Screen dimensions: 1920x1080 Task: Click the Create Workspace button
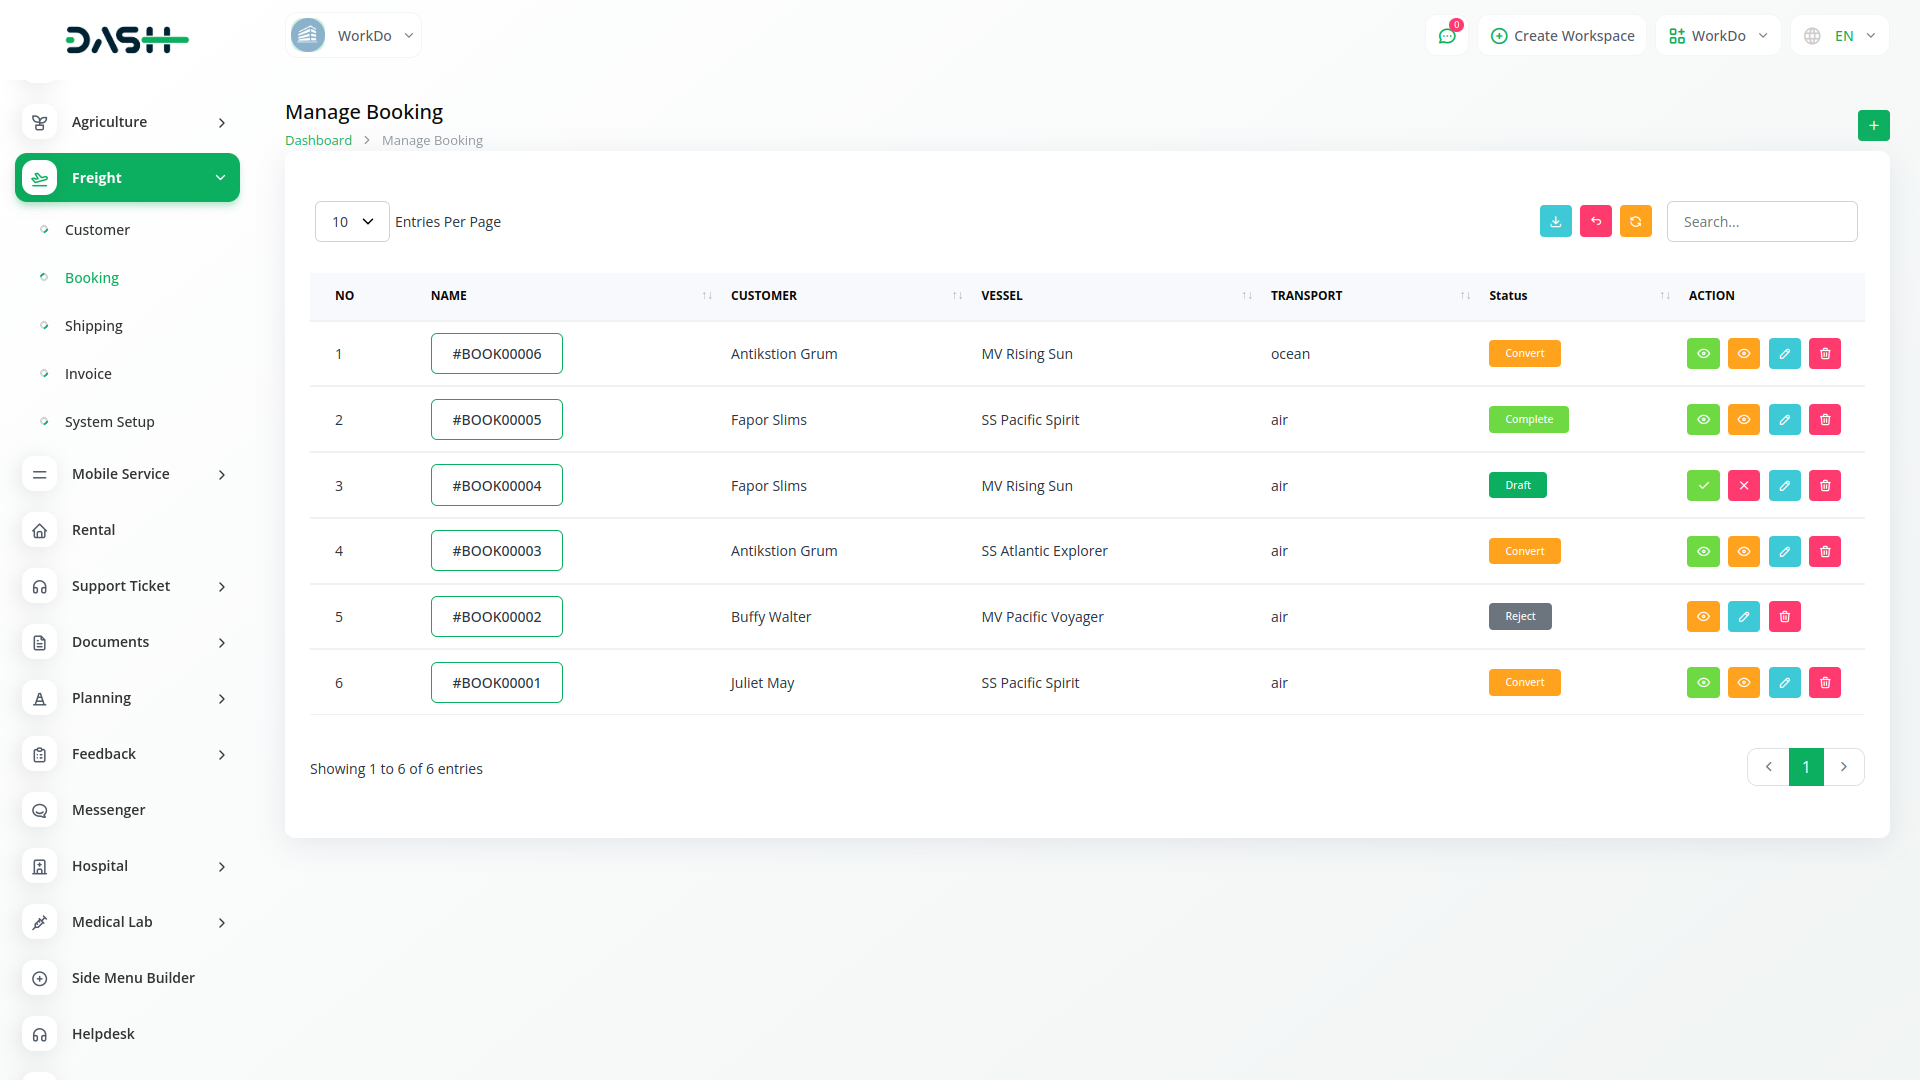click(x=1562, y=36)
